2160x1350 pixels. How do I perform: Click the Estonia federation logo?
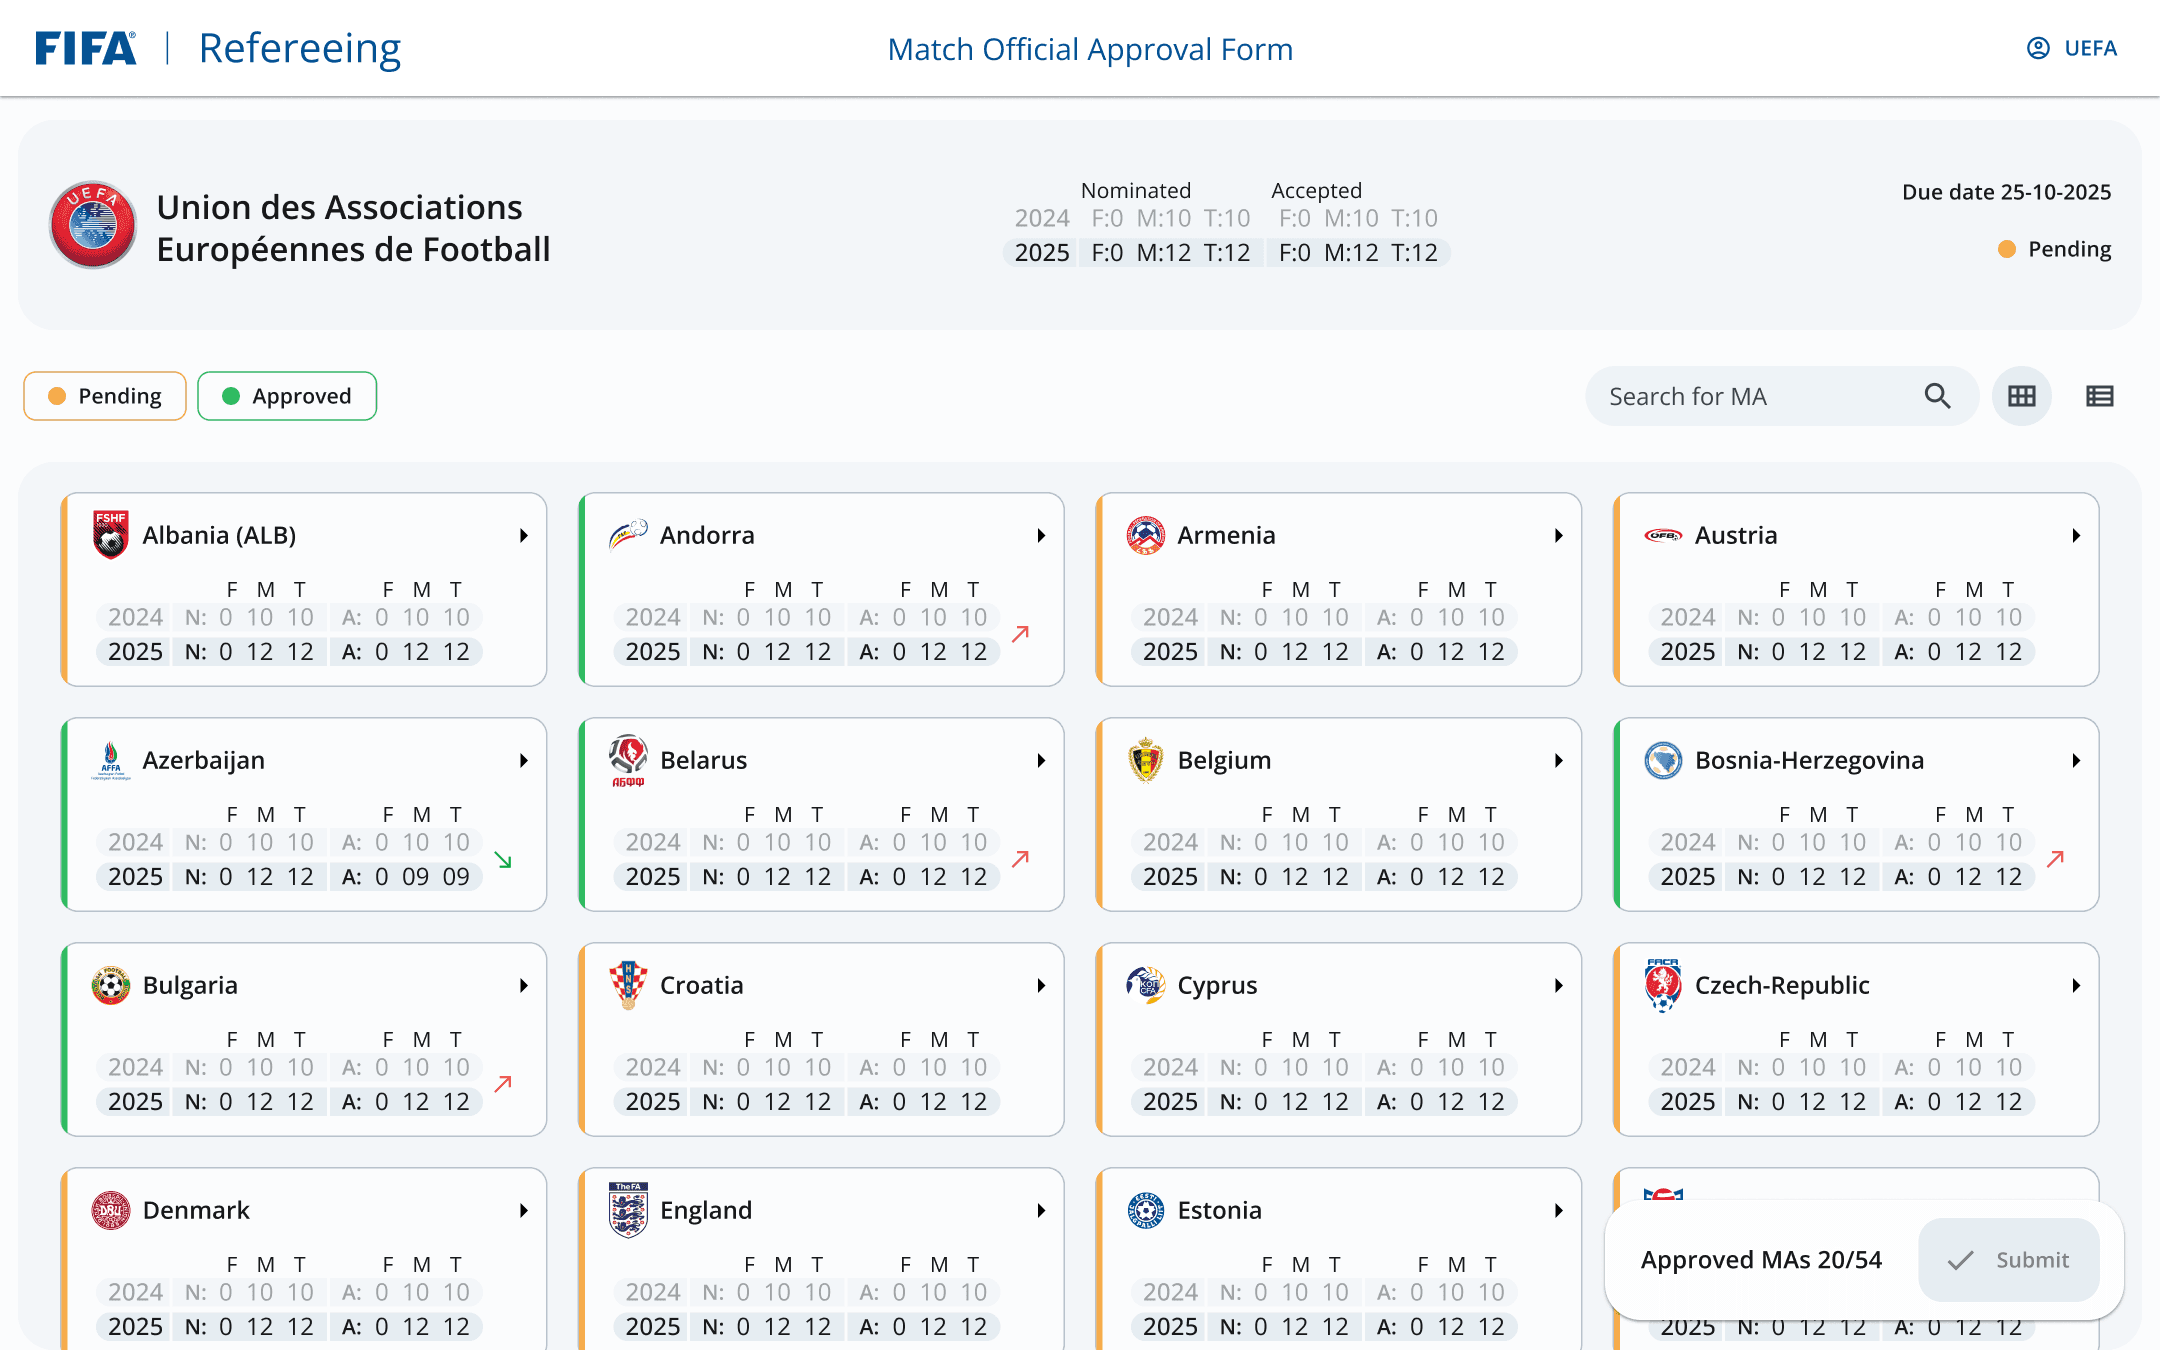click(1146, 1210)
